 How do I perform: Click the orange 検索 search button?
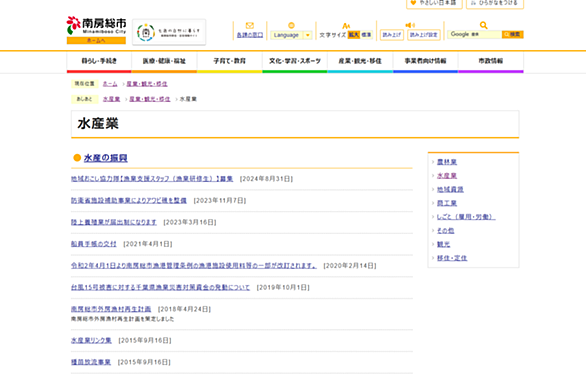pos(512,34)
